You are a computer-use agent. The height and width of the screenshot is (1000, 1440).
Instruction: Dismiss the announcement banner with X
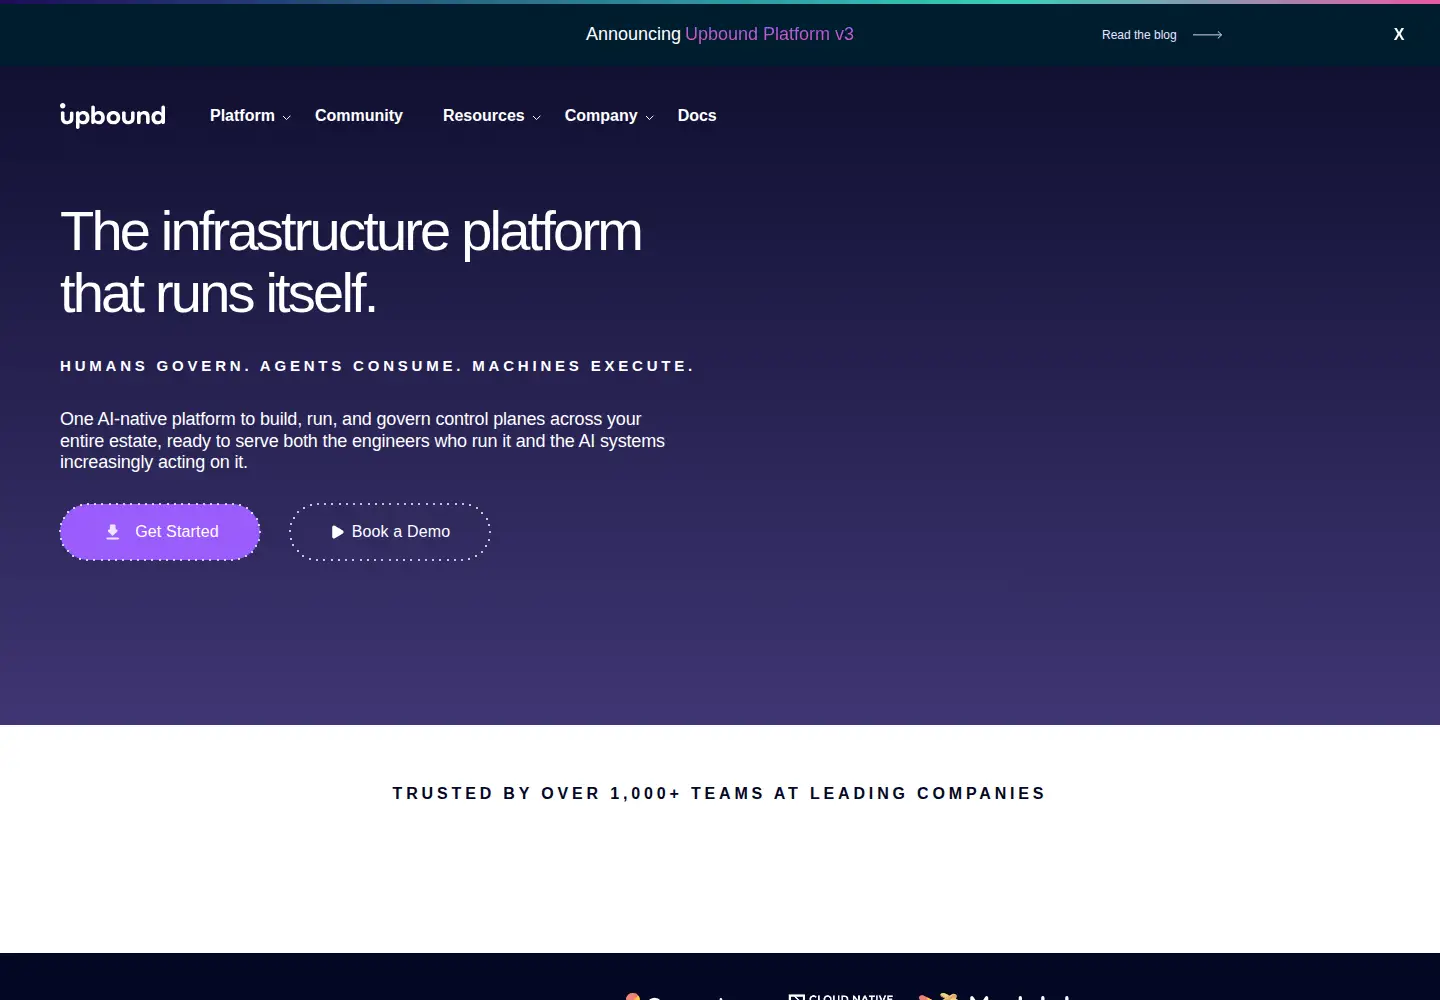(1399, 34)
